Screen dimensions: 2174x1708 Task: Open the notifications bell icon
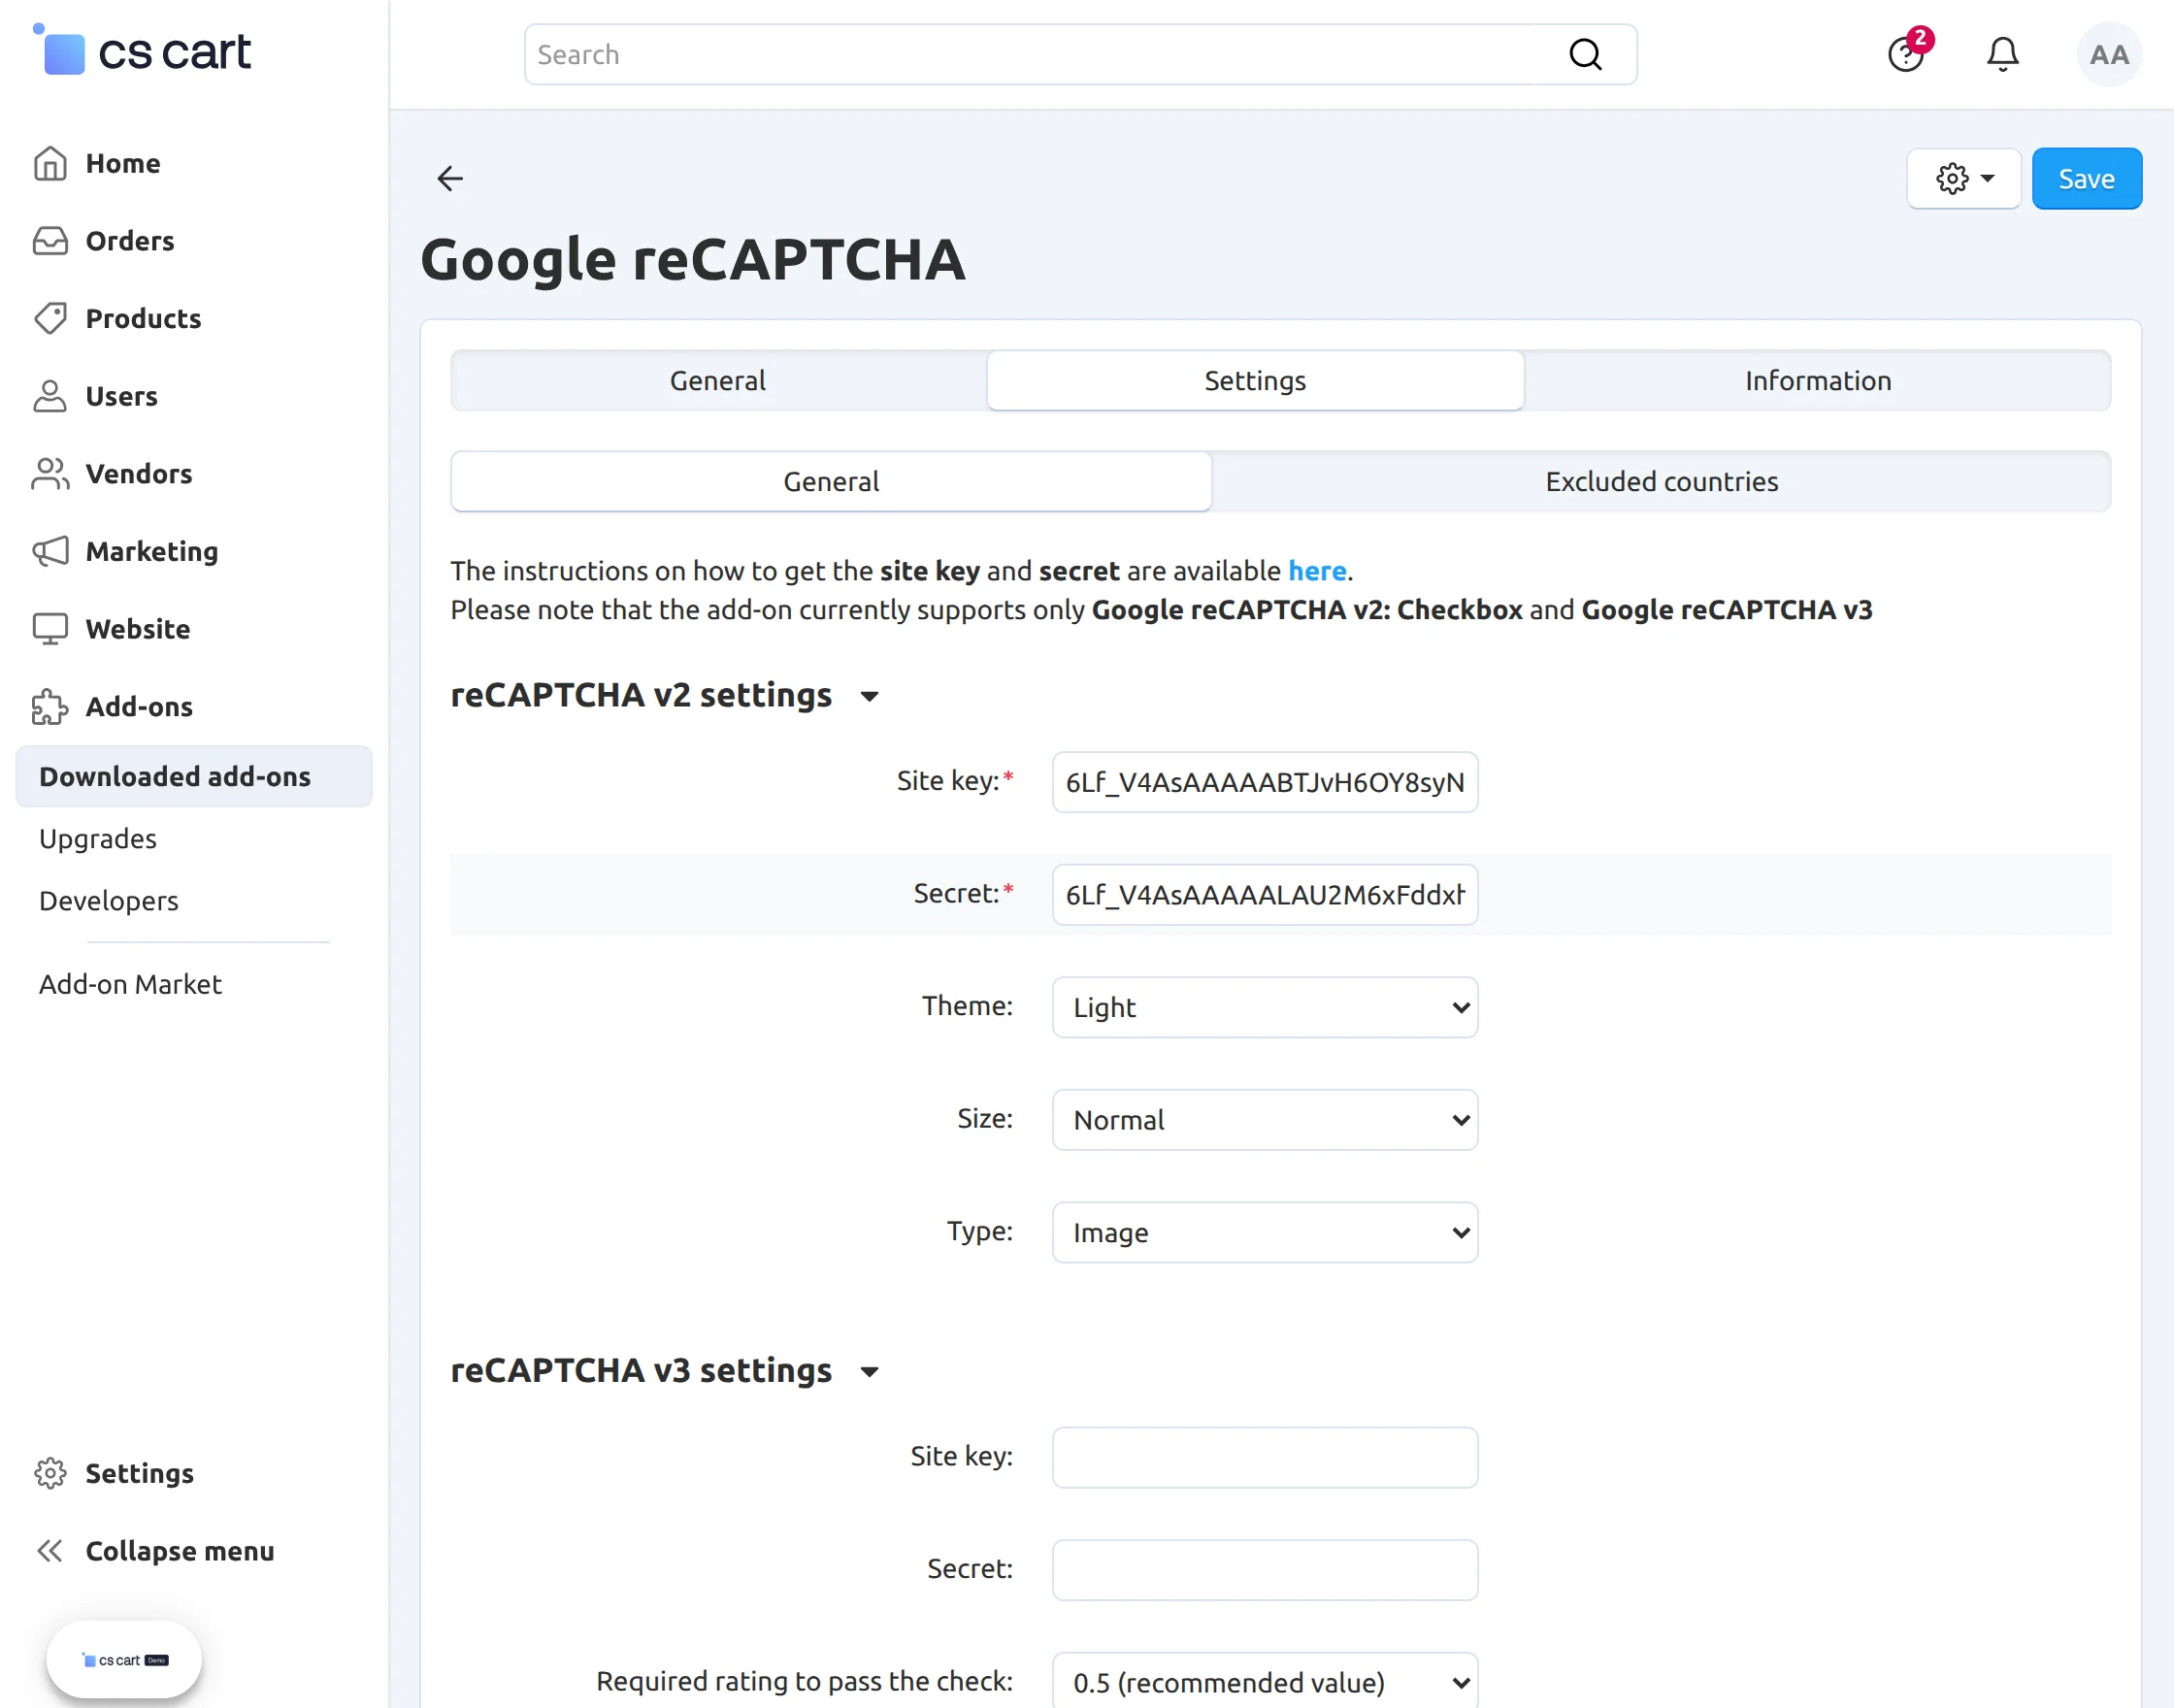tap(2003, 54)
